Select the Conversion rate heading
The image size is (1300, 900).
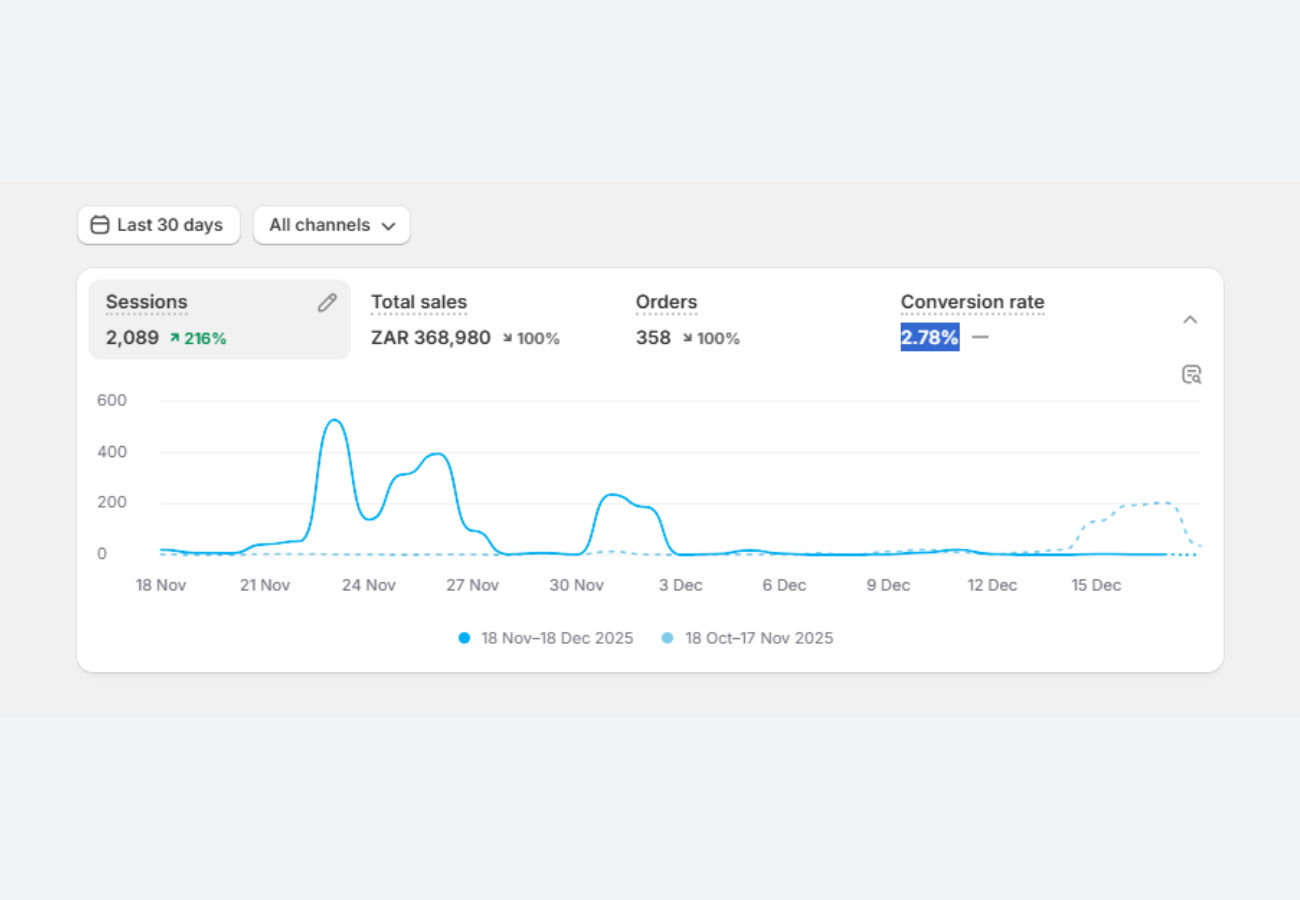[972, 302]
